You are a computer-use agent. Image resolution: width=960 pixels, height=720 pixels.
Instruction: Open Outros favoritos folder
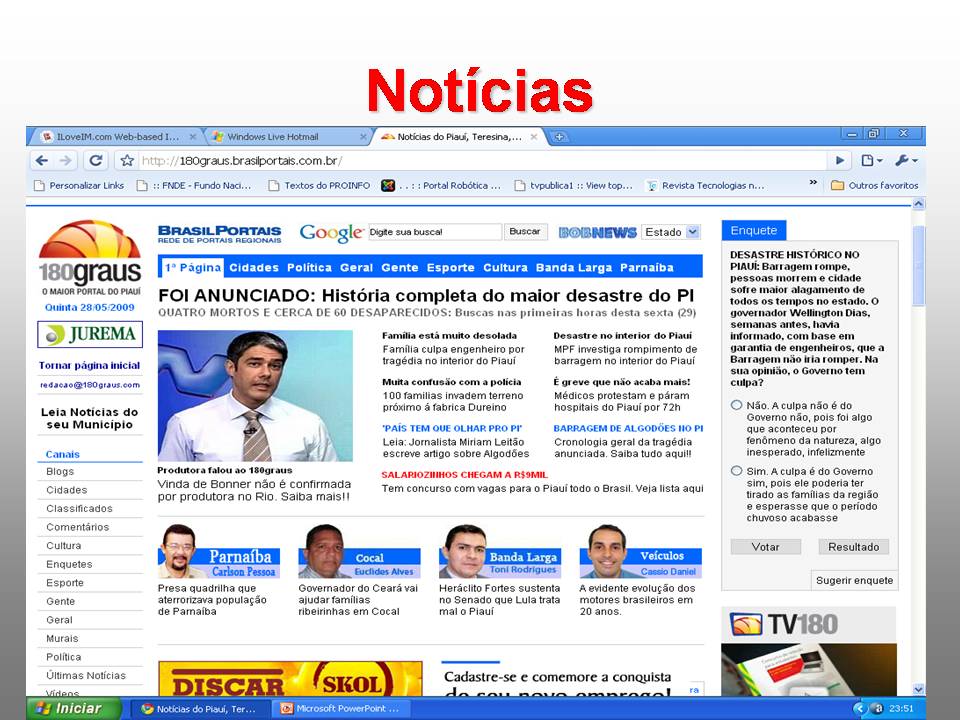pos(874,186)
